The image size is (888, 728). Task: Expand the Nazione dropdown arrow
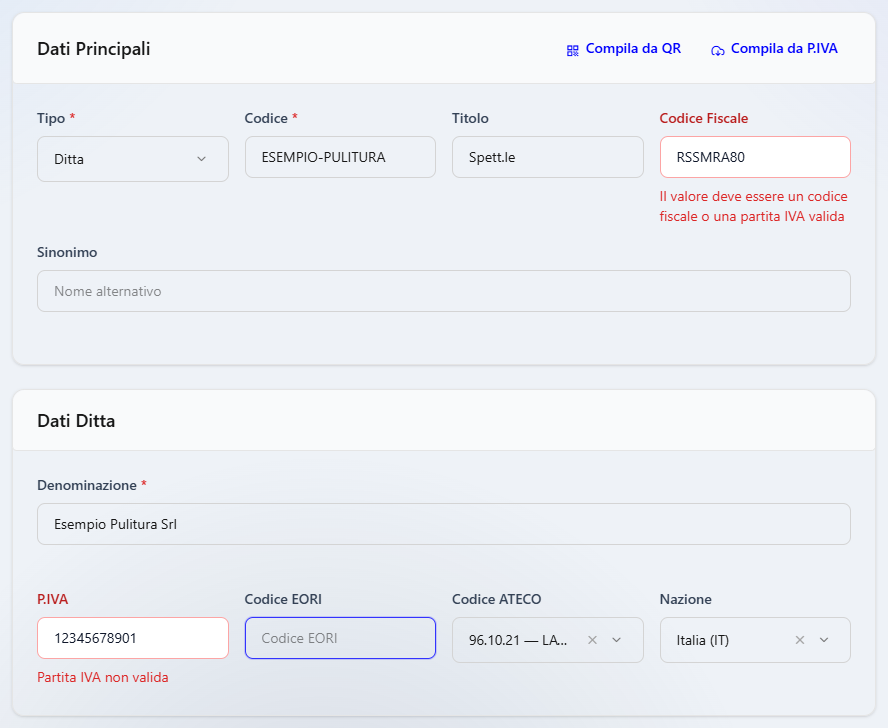824,640
